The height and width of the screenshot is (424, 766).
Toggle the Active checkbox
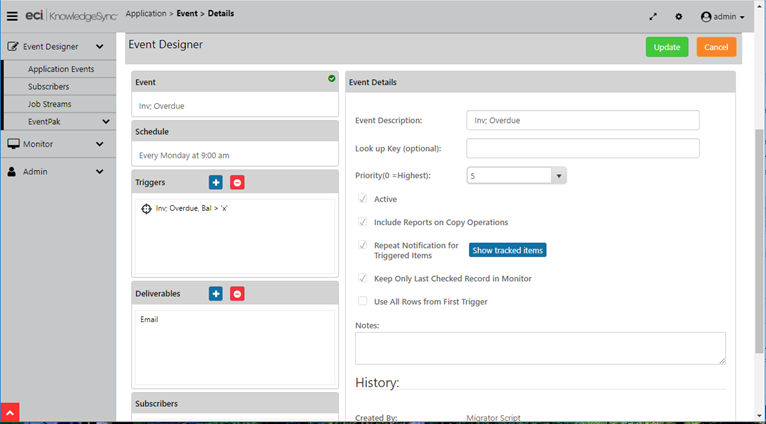point(362,199)
